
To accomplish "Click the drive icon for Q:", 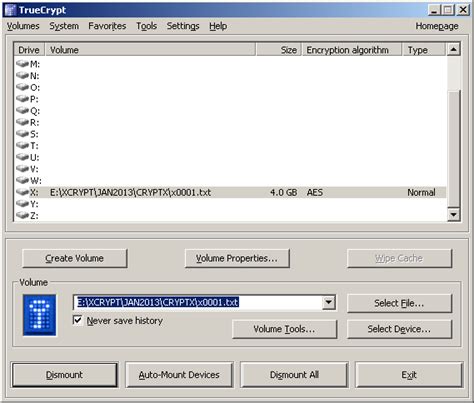I will tap(22, 110).
